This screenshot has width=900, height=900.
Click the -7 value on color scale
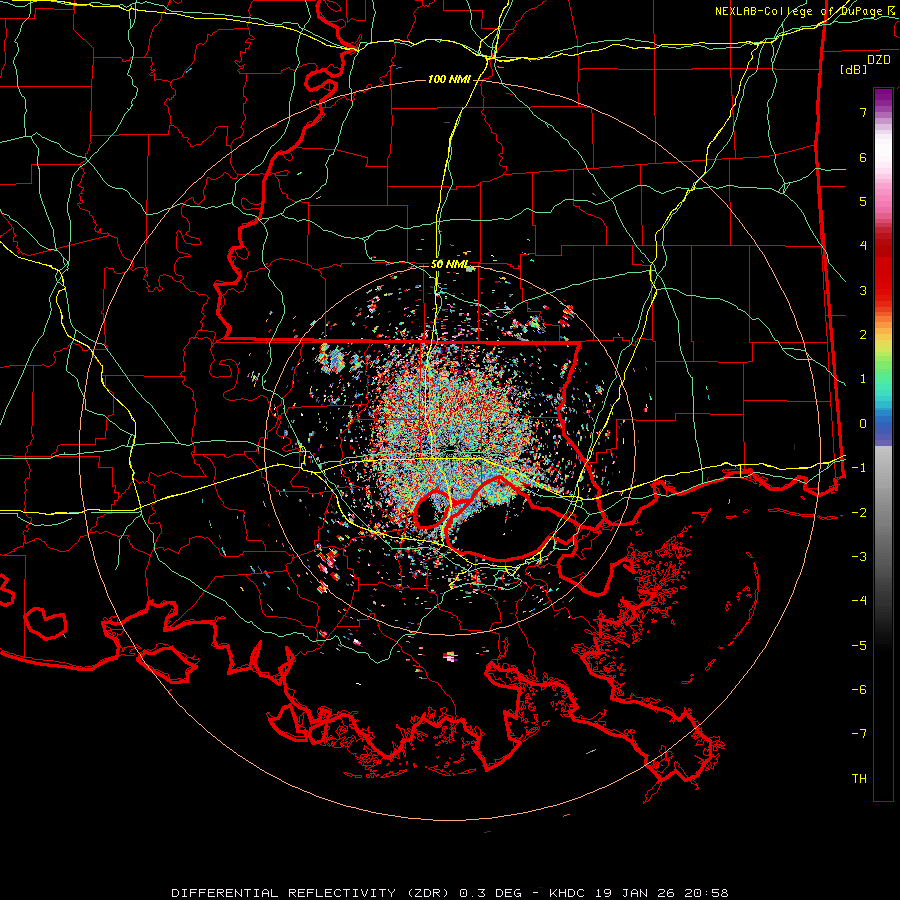(x=859, y=734)
